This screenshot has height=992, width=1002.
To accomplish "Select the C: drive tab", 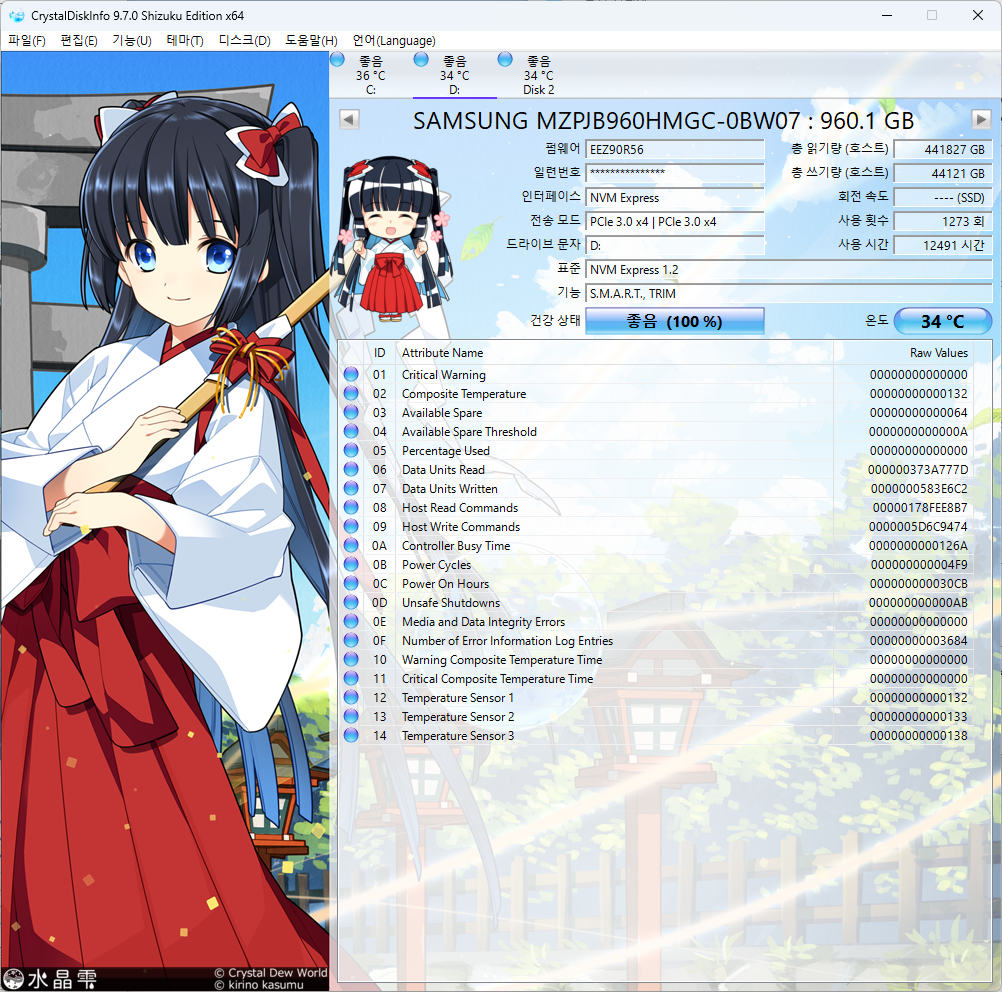I will (x=370, y=75).
